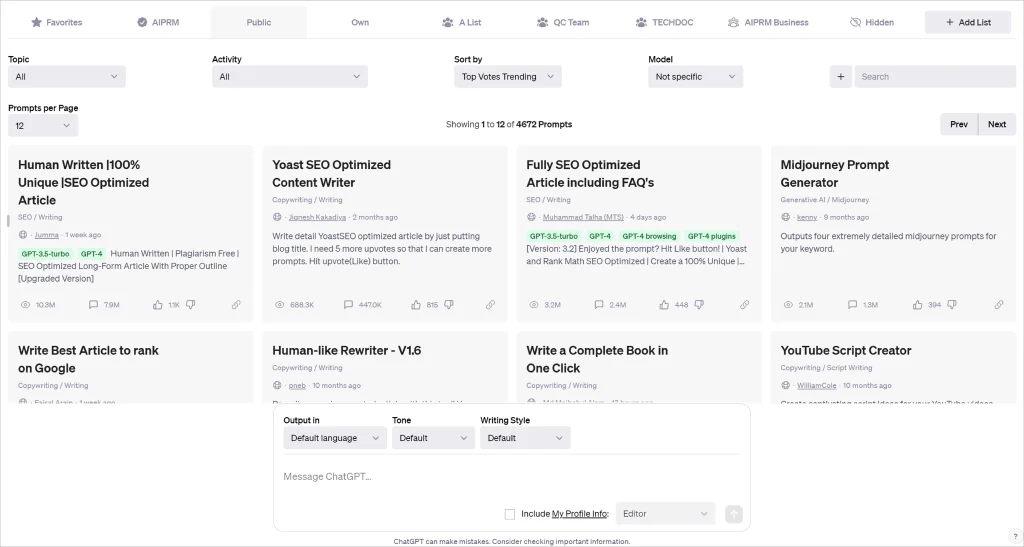Click the GPT-4 plugins model tag
Image resolution: width=1024 pixels, height=547 pixels.
(x=711, y=236)
